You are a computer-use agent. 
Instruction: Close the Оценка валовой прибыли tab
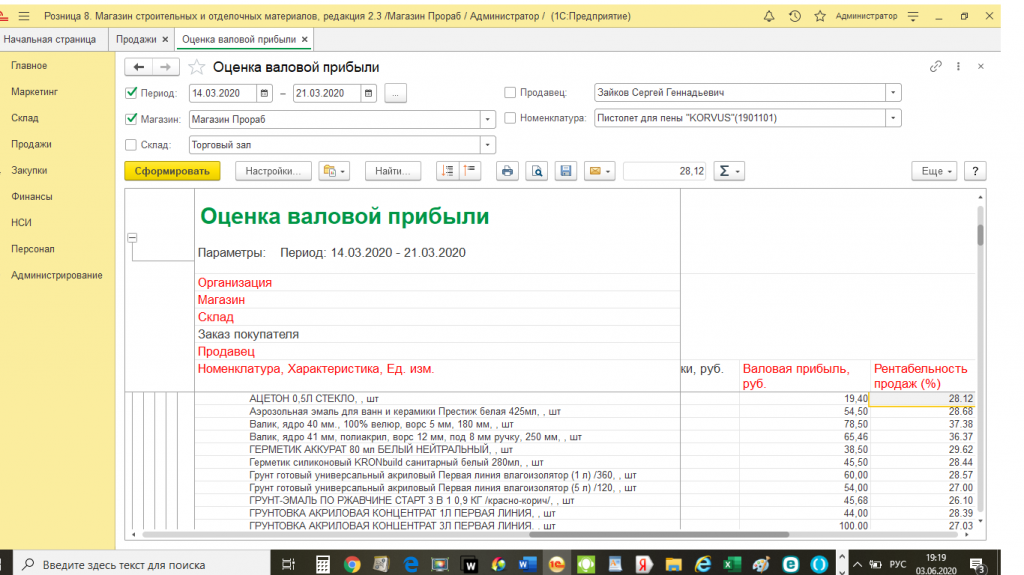tap(304, 39)
